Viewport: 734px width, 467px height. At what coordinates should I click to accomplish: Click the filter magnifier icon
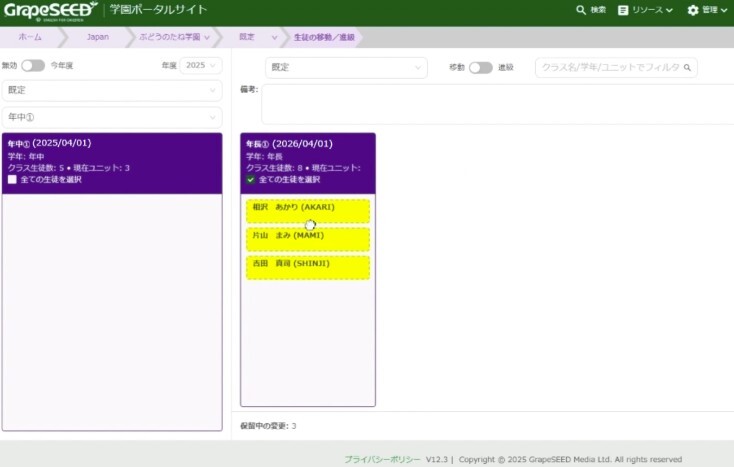click(x=687, y=68)
